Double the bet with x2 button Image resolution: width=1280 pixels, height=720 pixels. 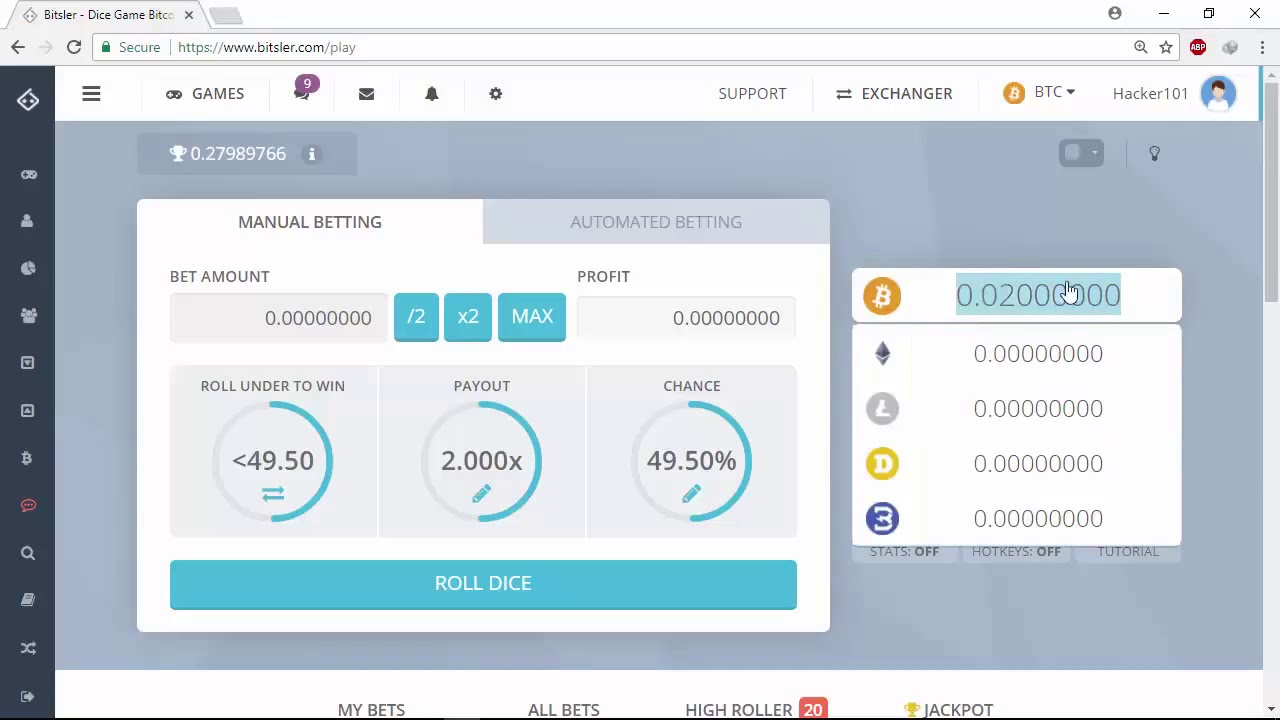468,317
